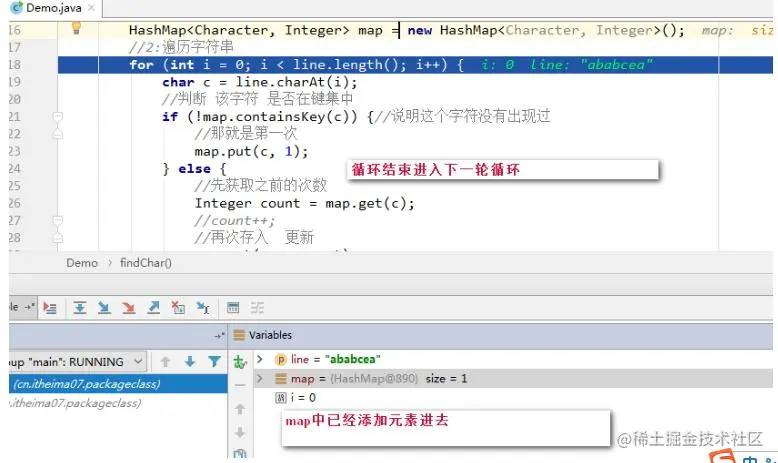Click the blue Step Into icon
778x463 pixels.
[x=104, y=308]
